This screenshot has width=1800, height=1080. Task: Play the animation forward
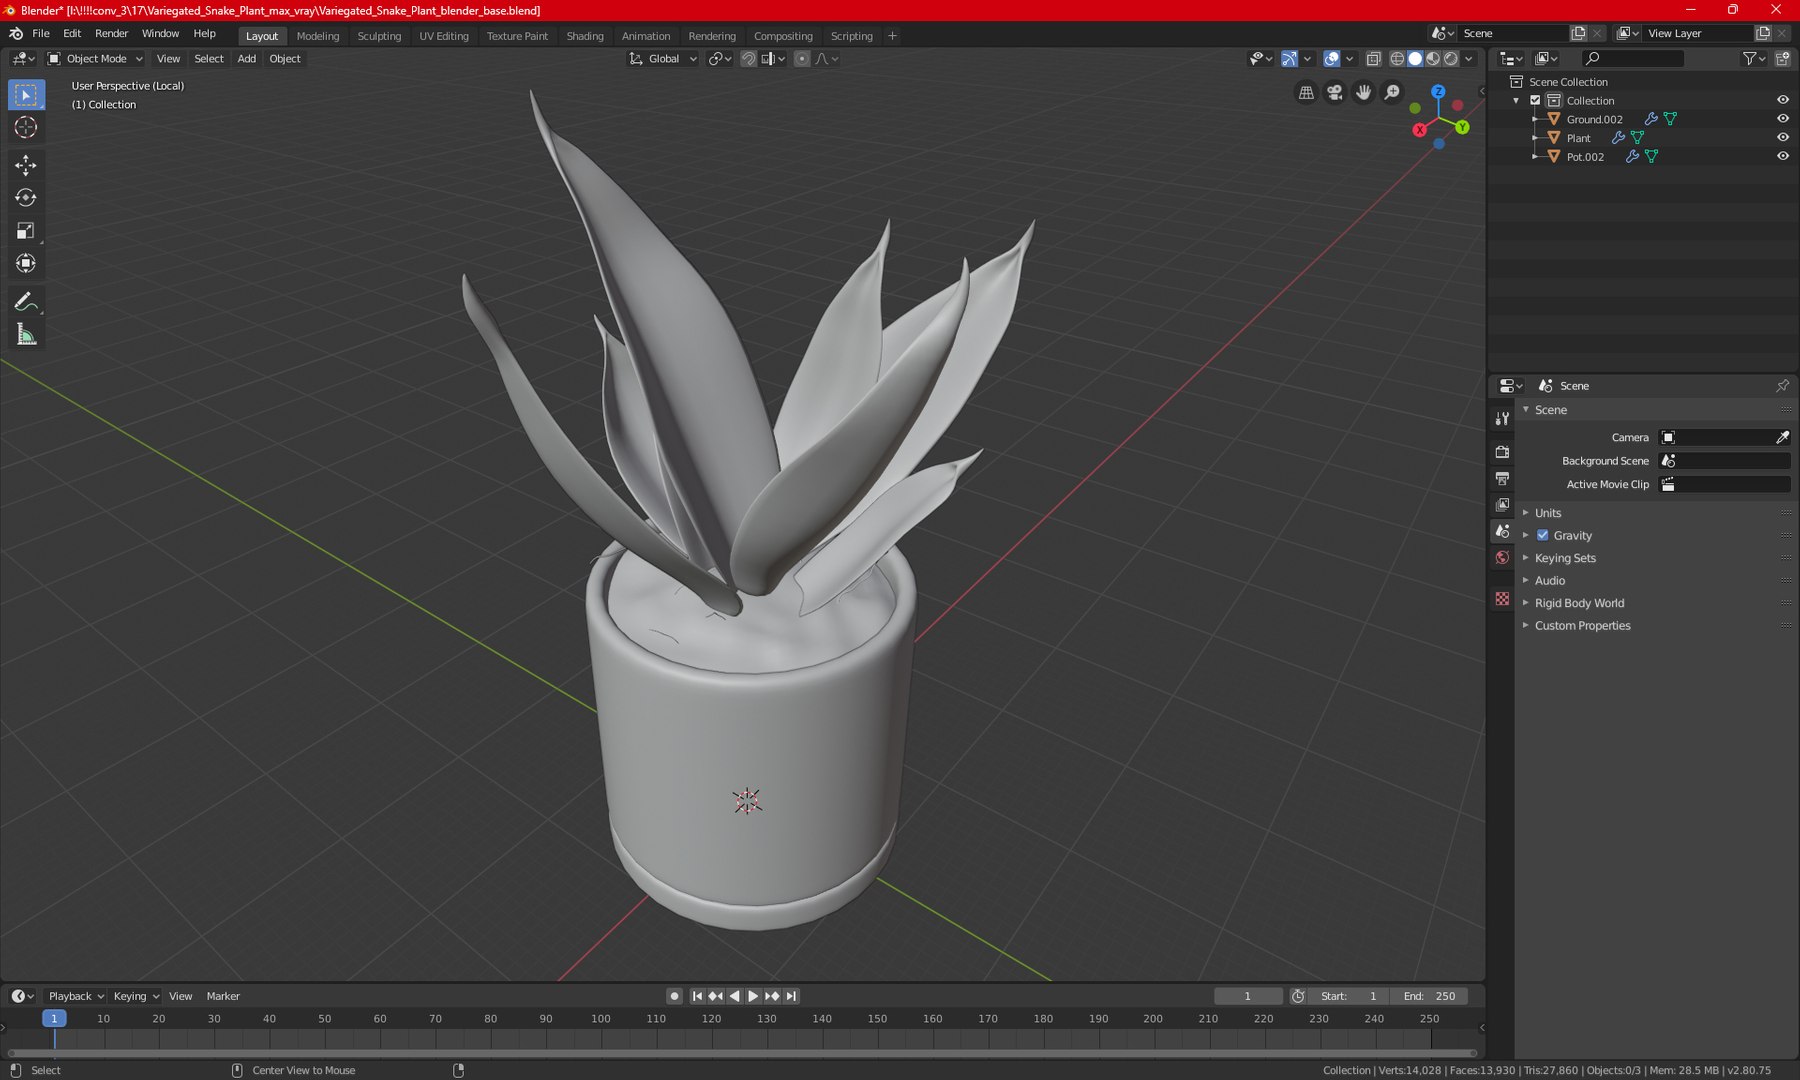(x=753, y=996)
